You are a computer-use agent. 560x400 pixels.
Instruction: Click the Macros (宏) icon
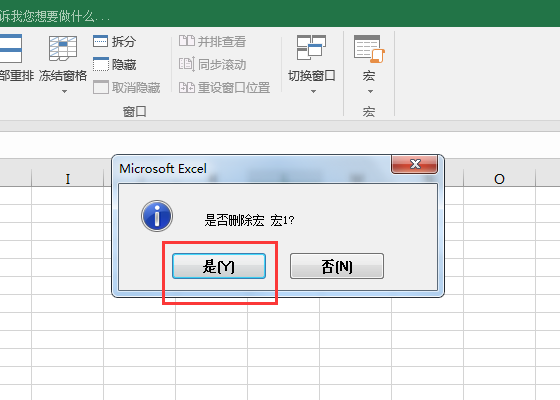[x=369, y=49]
